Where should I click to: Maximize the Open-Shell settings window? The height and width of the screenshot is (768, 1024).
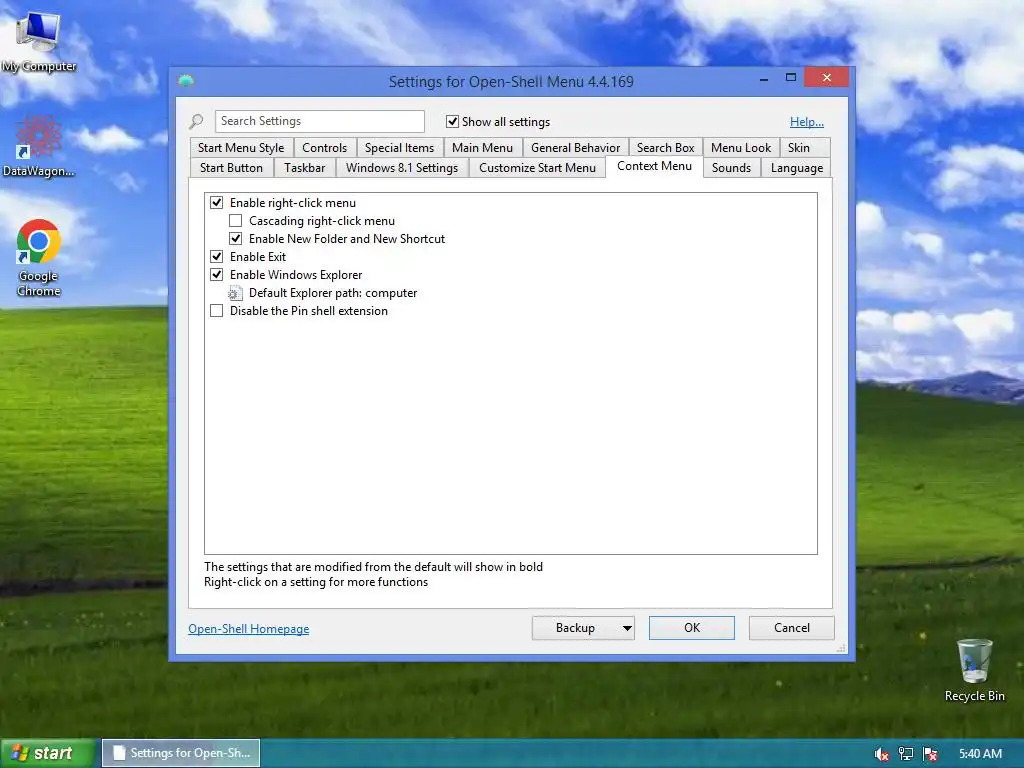pyautogui.click(x=791, y=78)
